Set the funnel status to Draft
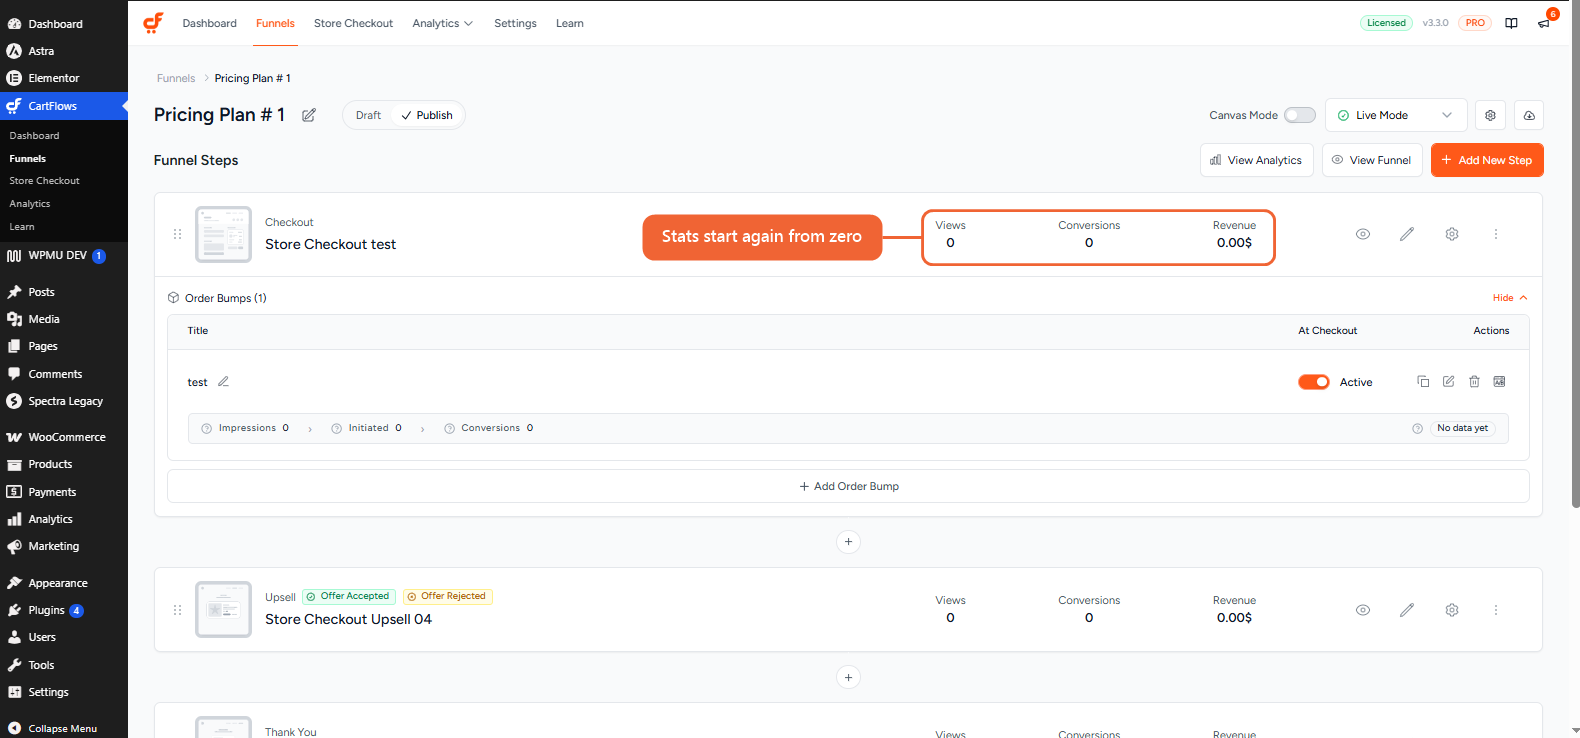Image resolution: width=1580 pixels, height=738 pixels. pyautogui.click(x=368, y=115)
